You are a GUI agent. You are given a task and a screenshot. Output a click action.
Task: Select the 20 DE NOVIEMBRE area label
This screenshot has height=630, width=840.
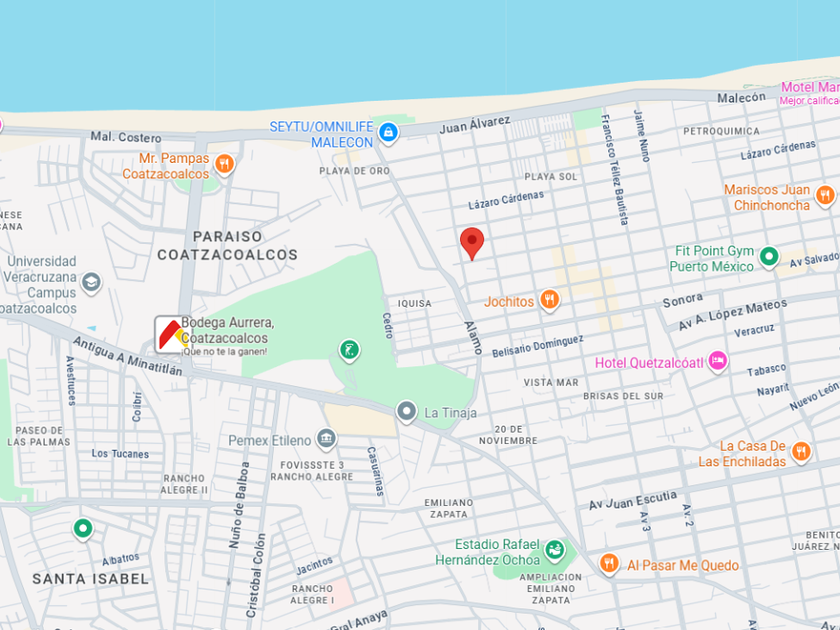508,435
